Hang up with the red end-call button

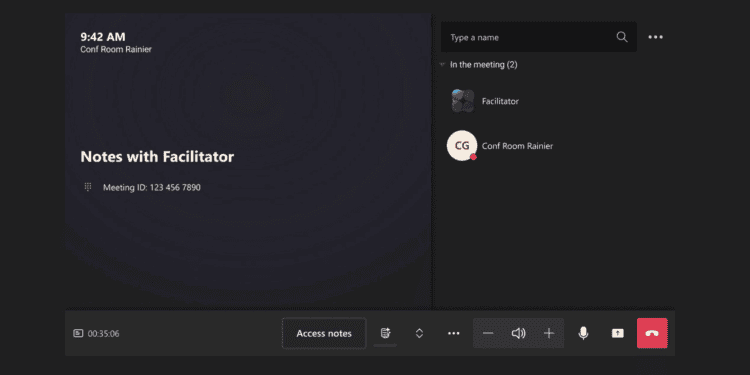click(652, 333)
